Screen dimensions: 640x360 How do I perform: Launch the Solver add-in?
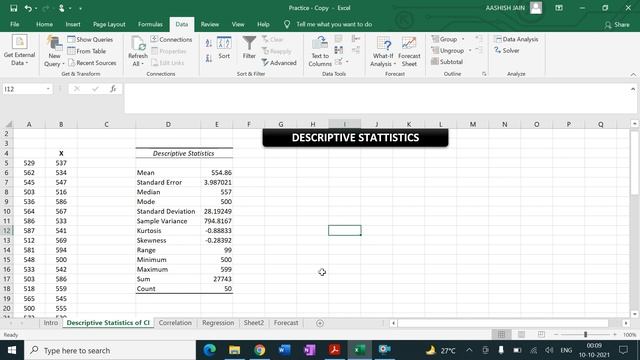point(507,51)
